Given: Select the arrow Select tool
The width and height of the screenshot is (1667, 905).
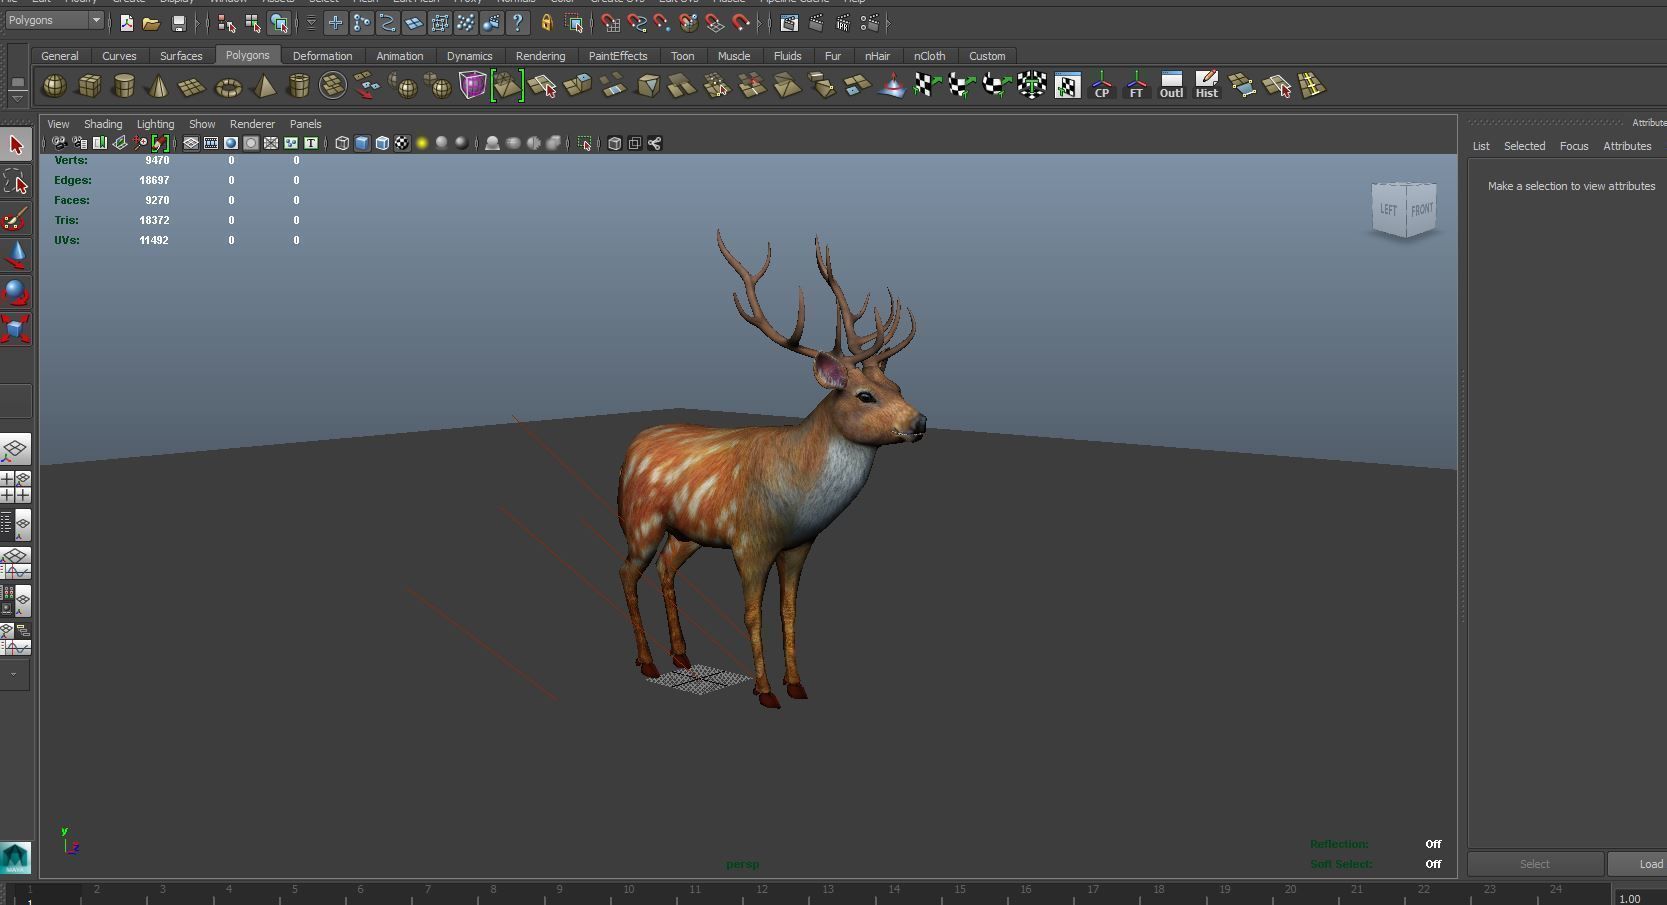Looking at the screenshot, I should click(16, 145).
